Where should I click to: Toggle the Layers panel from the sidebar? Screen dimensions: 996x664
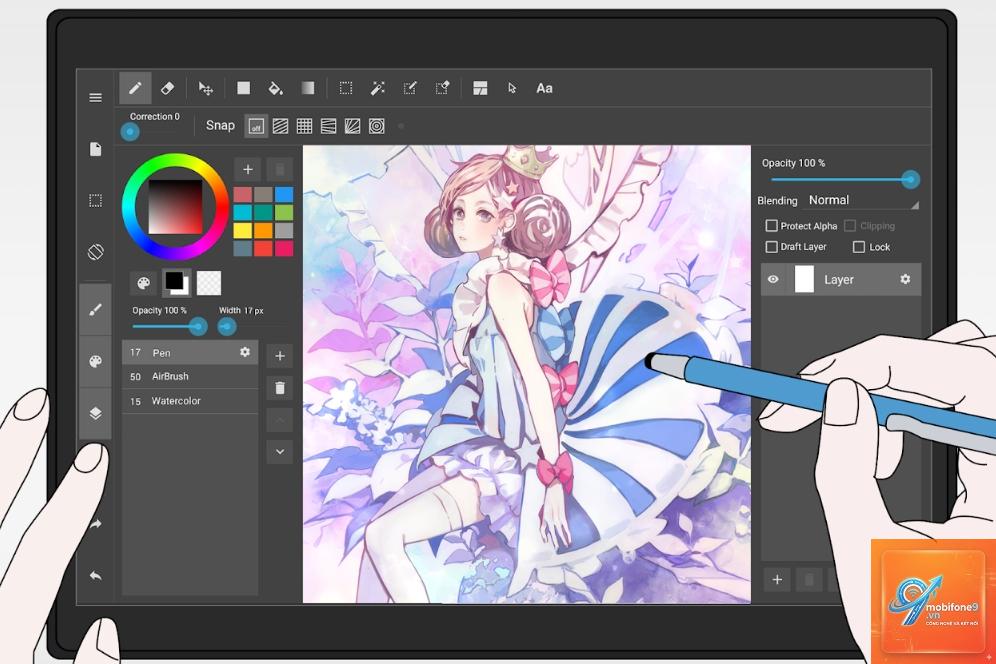(x=95, y=413)
